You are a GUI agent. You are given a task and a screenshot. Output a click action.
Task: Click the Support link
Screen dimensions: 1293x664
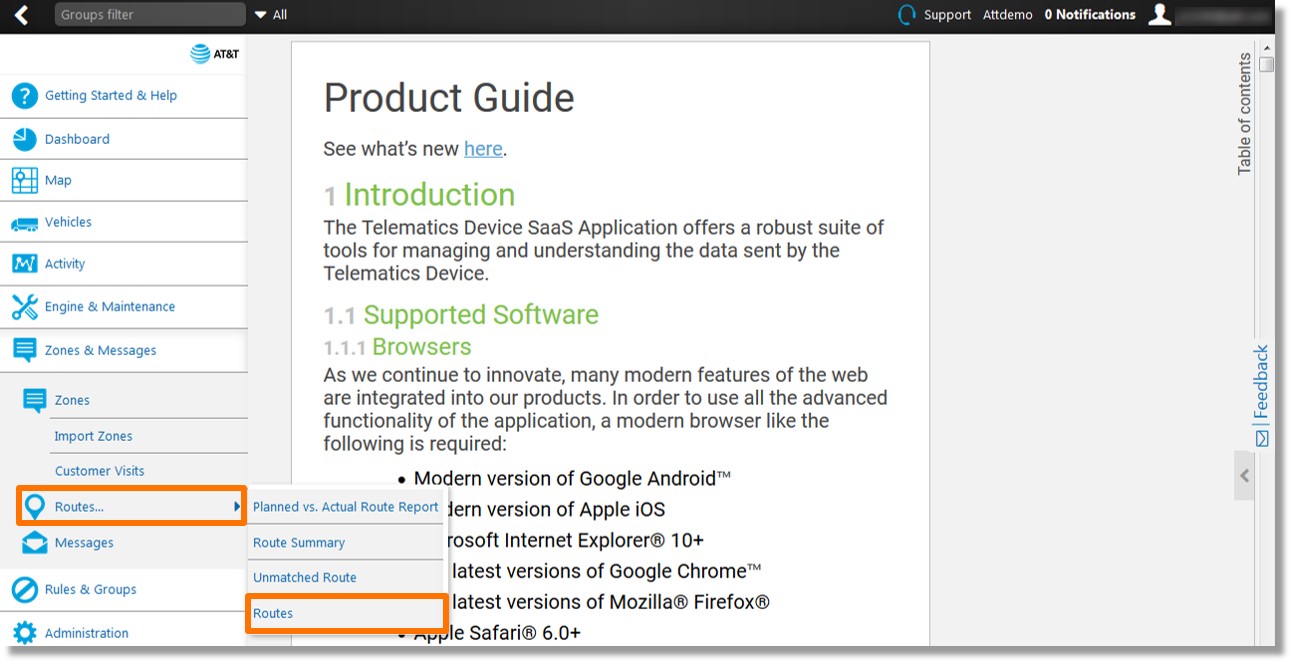point(947,15)
